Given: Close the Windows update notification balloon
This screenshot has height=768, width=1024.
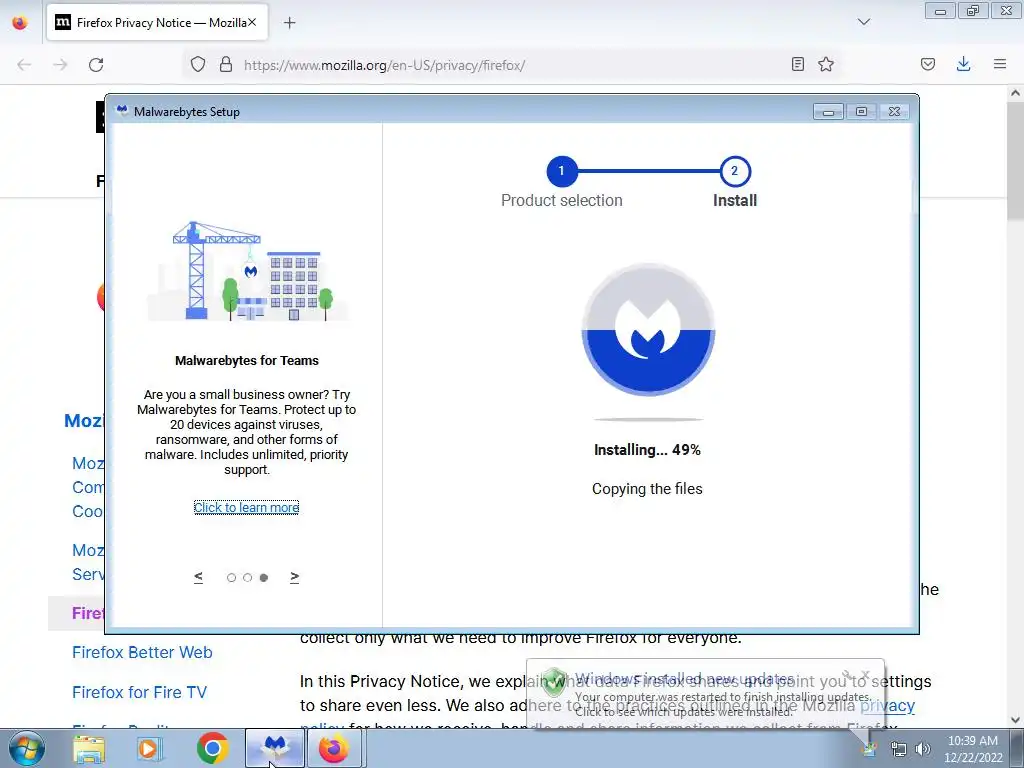Looking at the screenshot, I should (x=865, y=675).
